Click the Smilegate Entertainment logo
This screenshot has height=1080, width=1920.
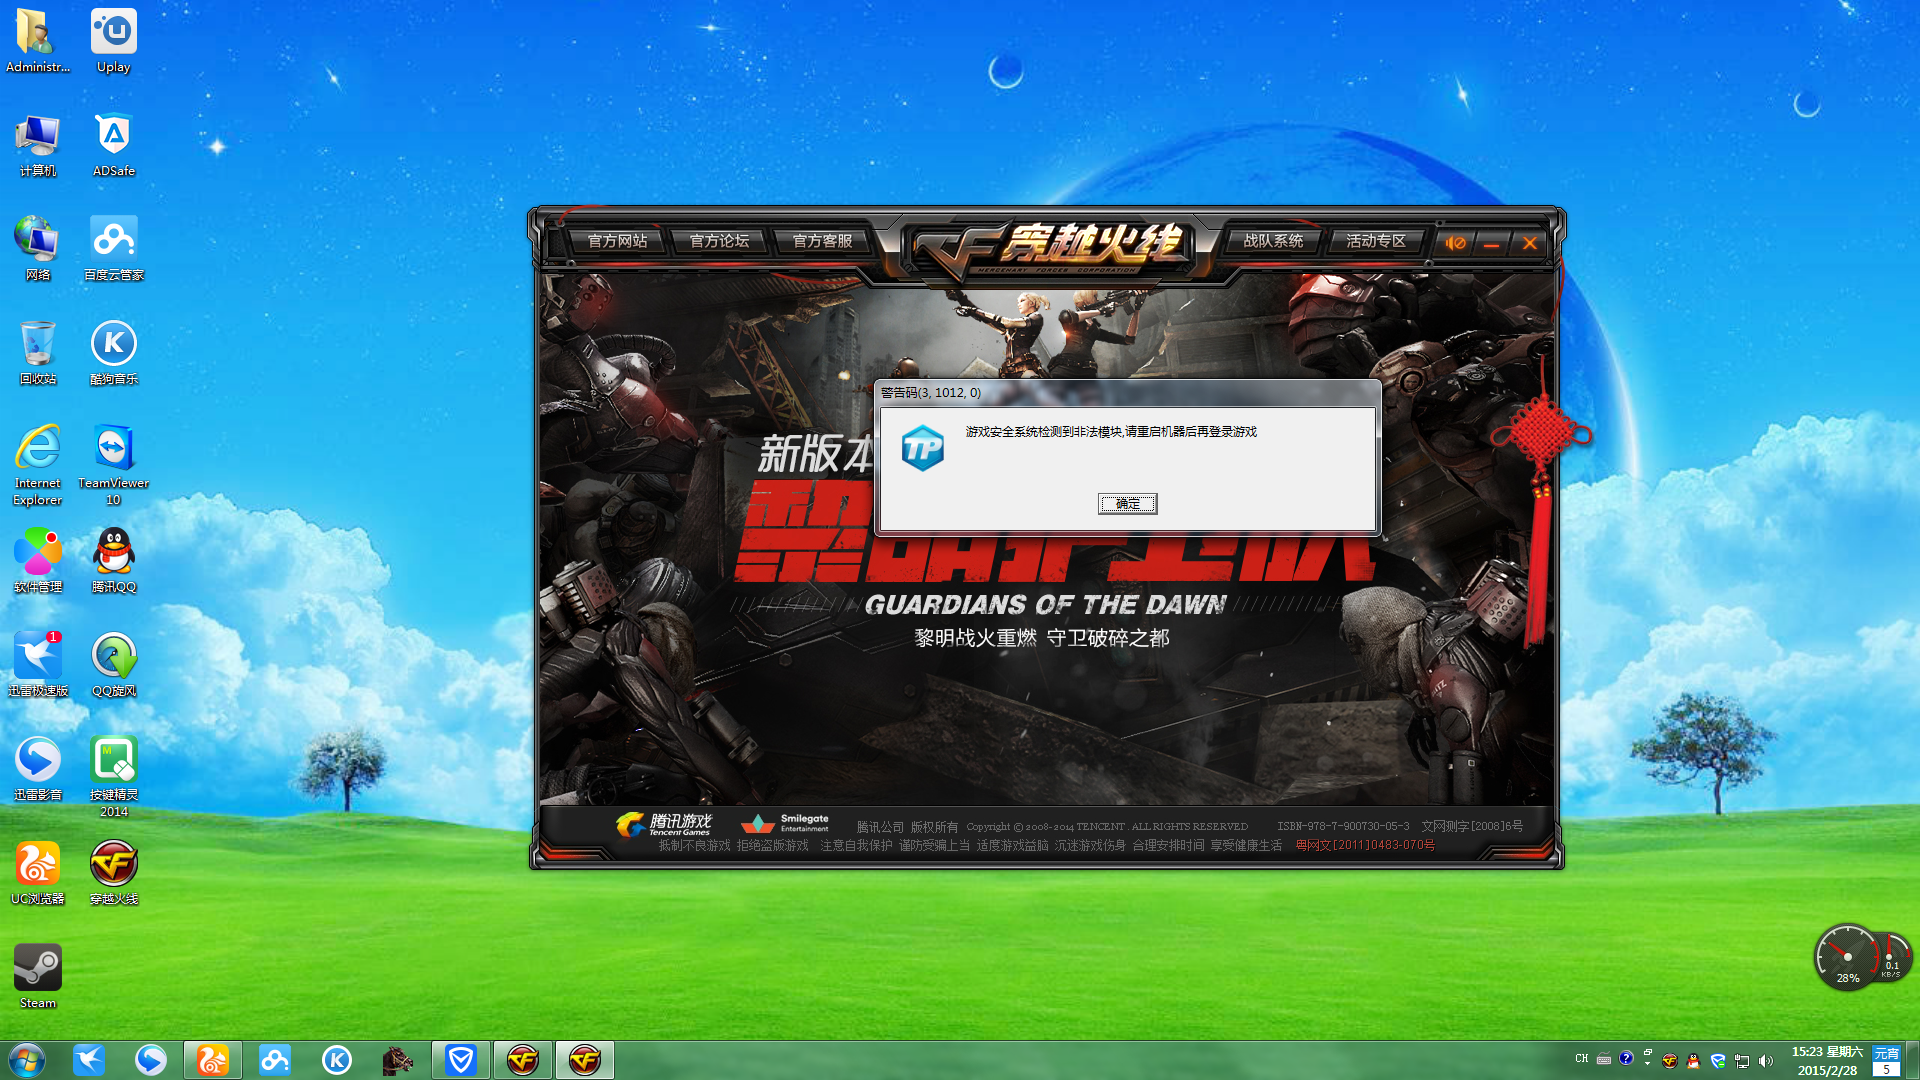point(785,824)
